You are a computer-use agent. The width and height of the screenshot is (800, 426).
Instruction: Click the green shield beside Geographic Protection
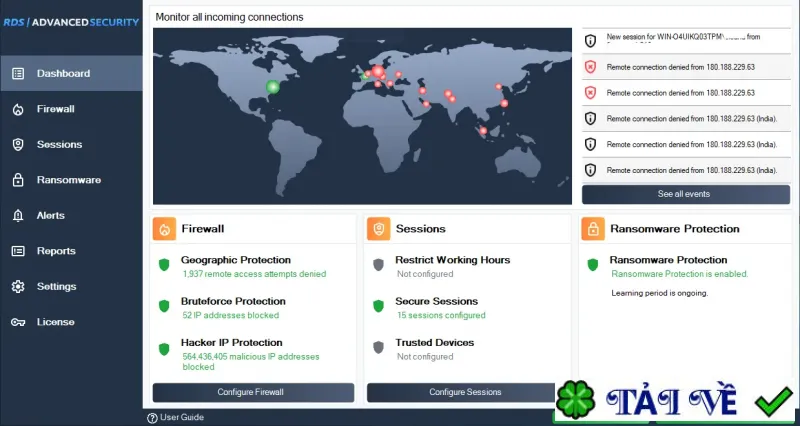coord(164,265)
